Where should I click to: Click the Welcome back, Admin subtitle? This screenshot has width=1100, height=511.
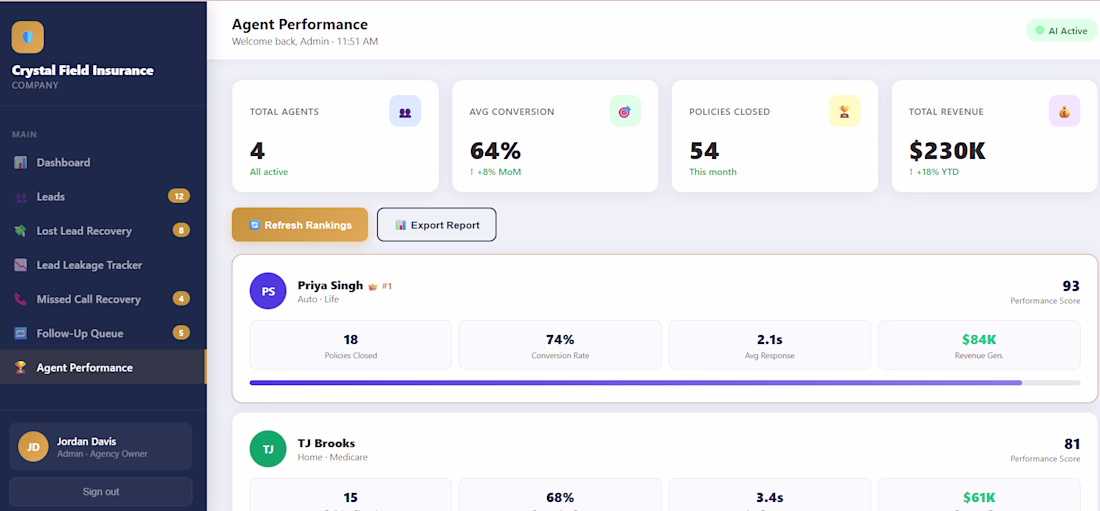(x=304, y=41)
